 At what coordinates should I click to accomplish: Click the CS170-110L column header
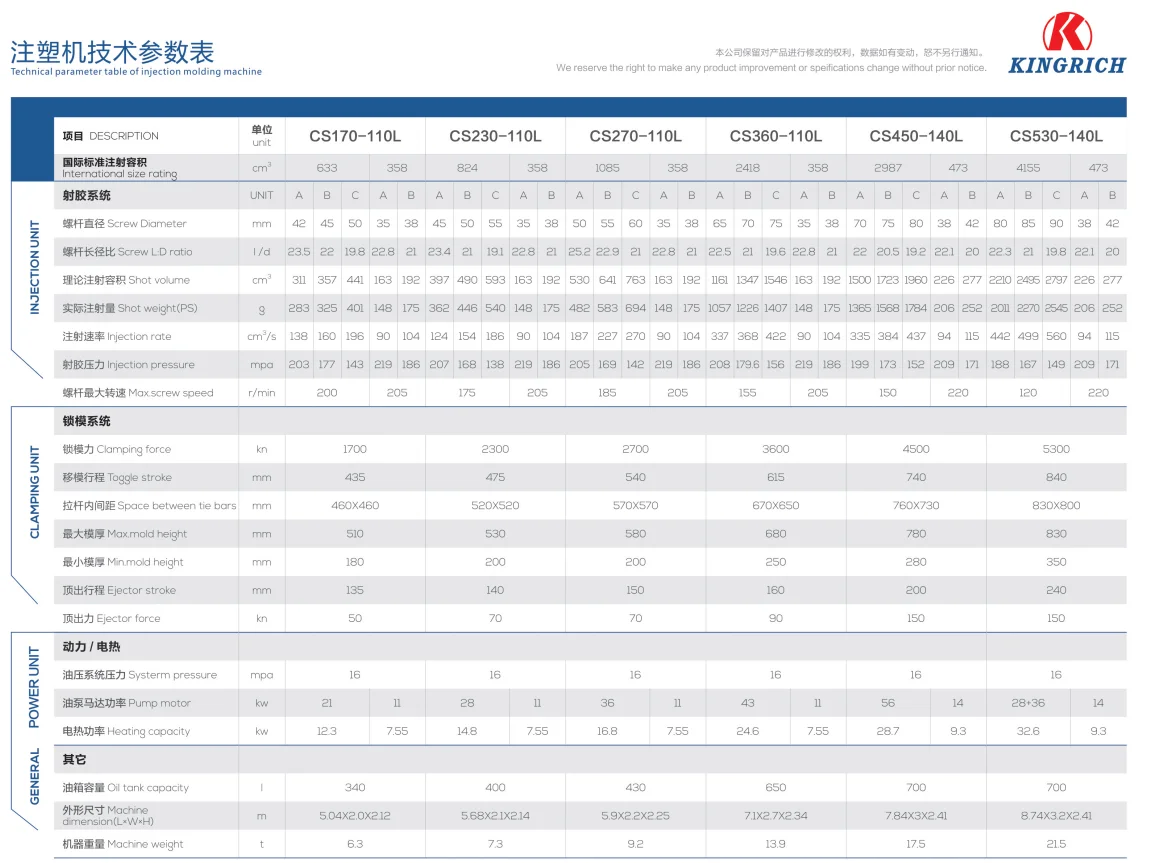355,136
